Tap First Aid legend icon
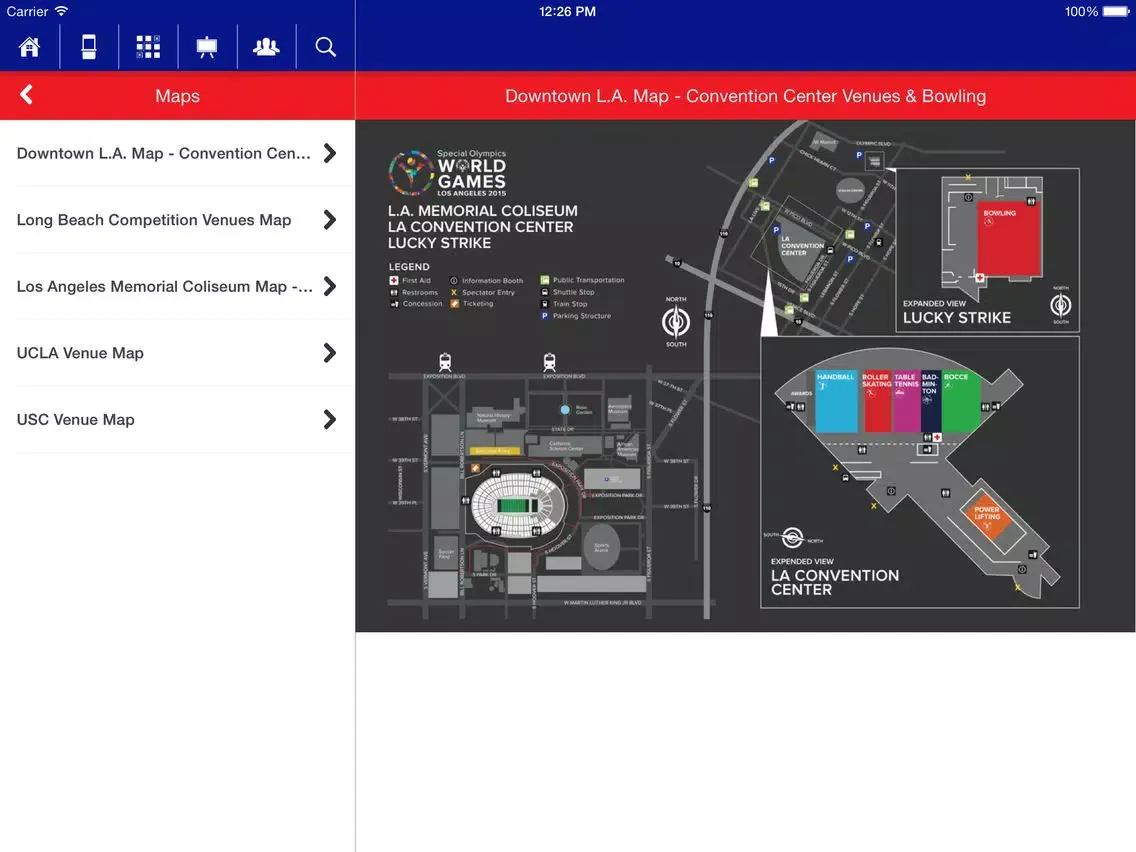Viewport: 1136px width, 852px height. (394, 280)
